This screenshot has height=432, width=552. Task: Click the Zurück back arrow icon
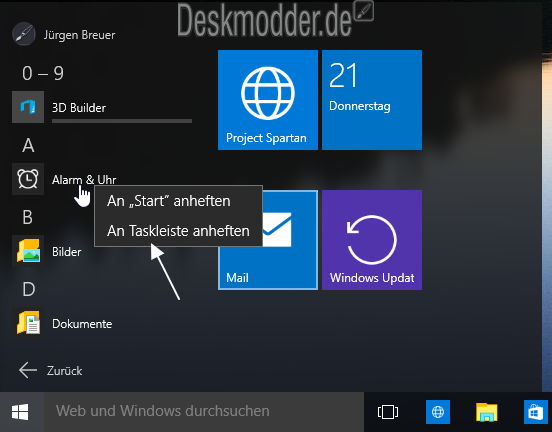click(28, 370)
